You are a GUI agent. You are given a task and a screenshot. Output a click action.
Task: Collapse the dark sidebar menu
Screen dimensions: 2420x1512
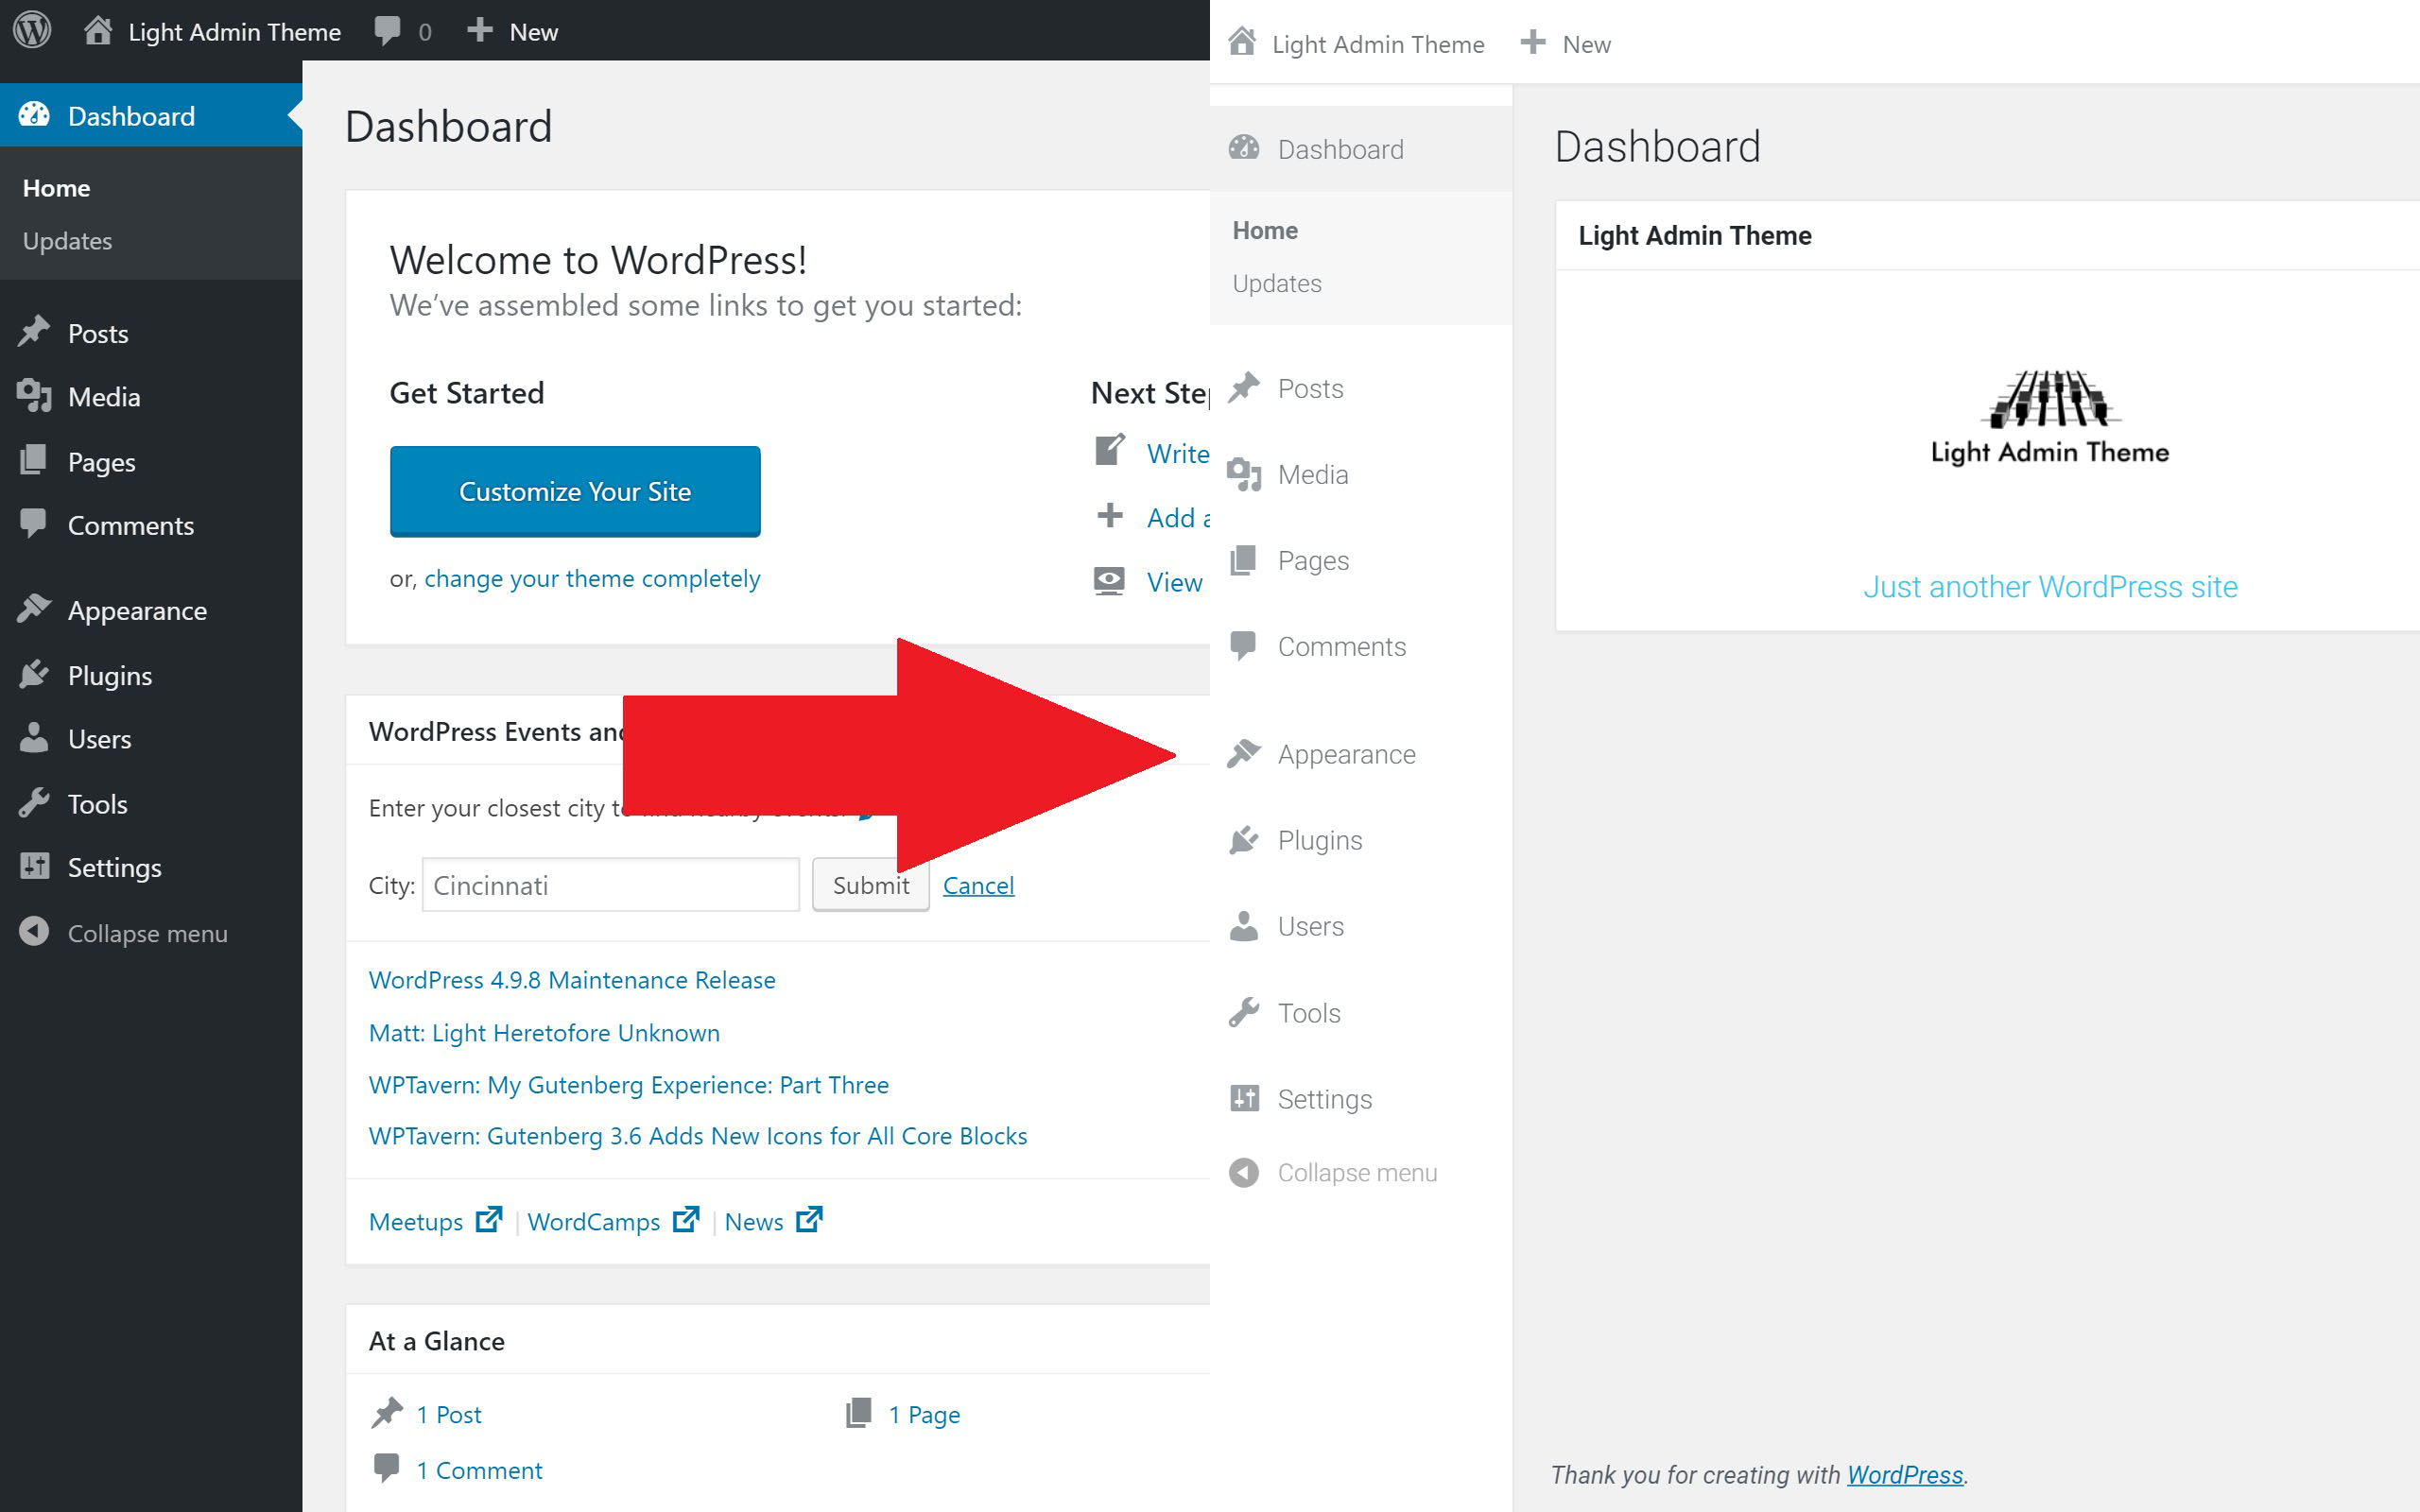click(124, 932)
